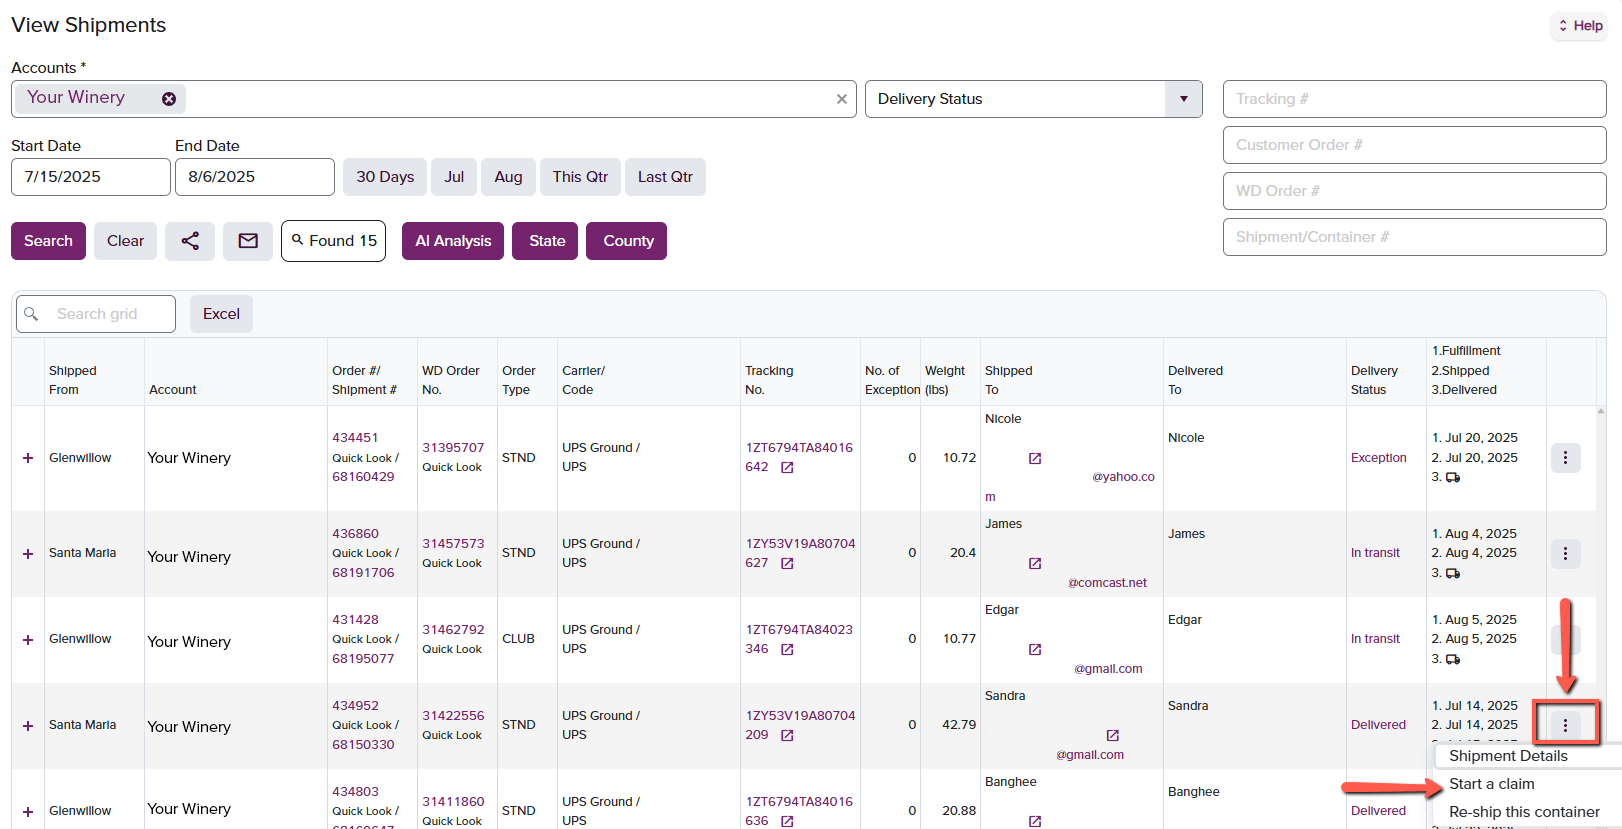Open tracking link icon for 1ZT6794TA84023346
This screenshot has width=1622, height=829.
787,649
